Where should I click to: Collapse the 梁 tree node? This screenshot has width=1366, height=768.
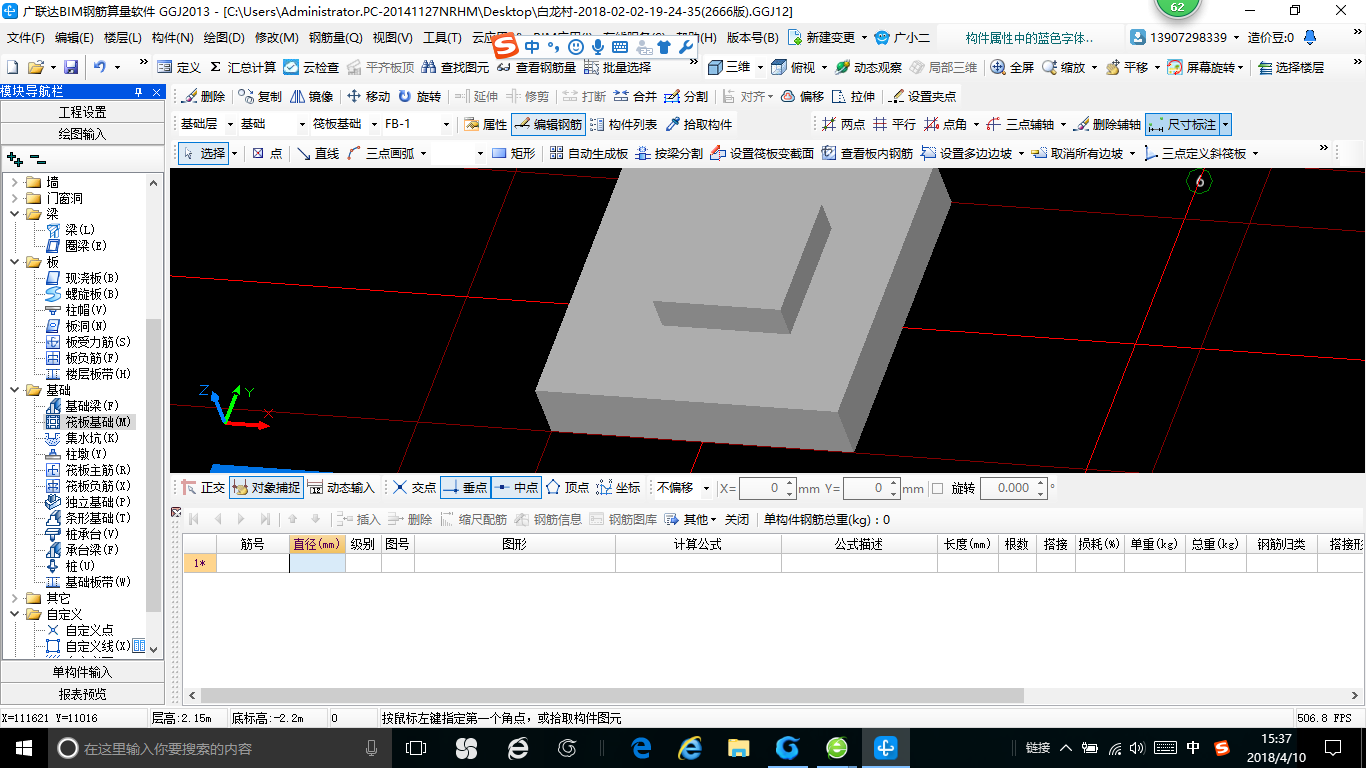click(14, 214)
